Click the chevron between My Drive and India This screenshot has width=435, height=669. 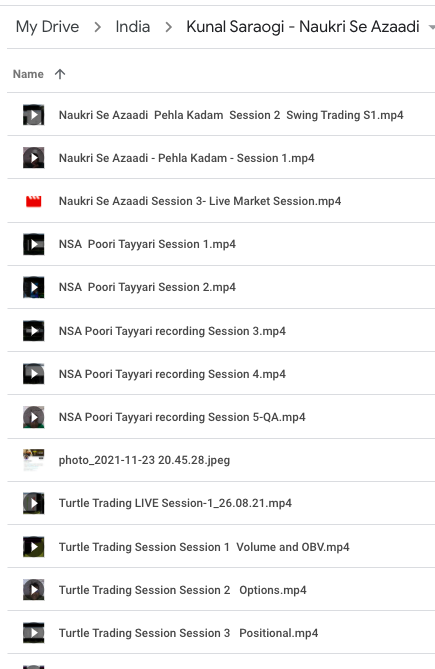tap(98, 27)
